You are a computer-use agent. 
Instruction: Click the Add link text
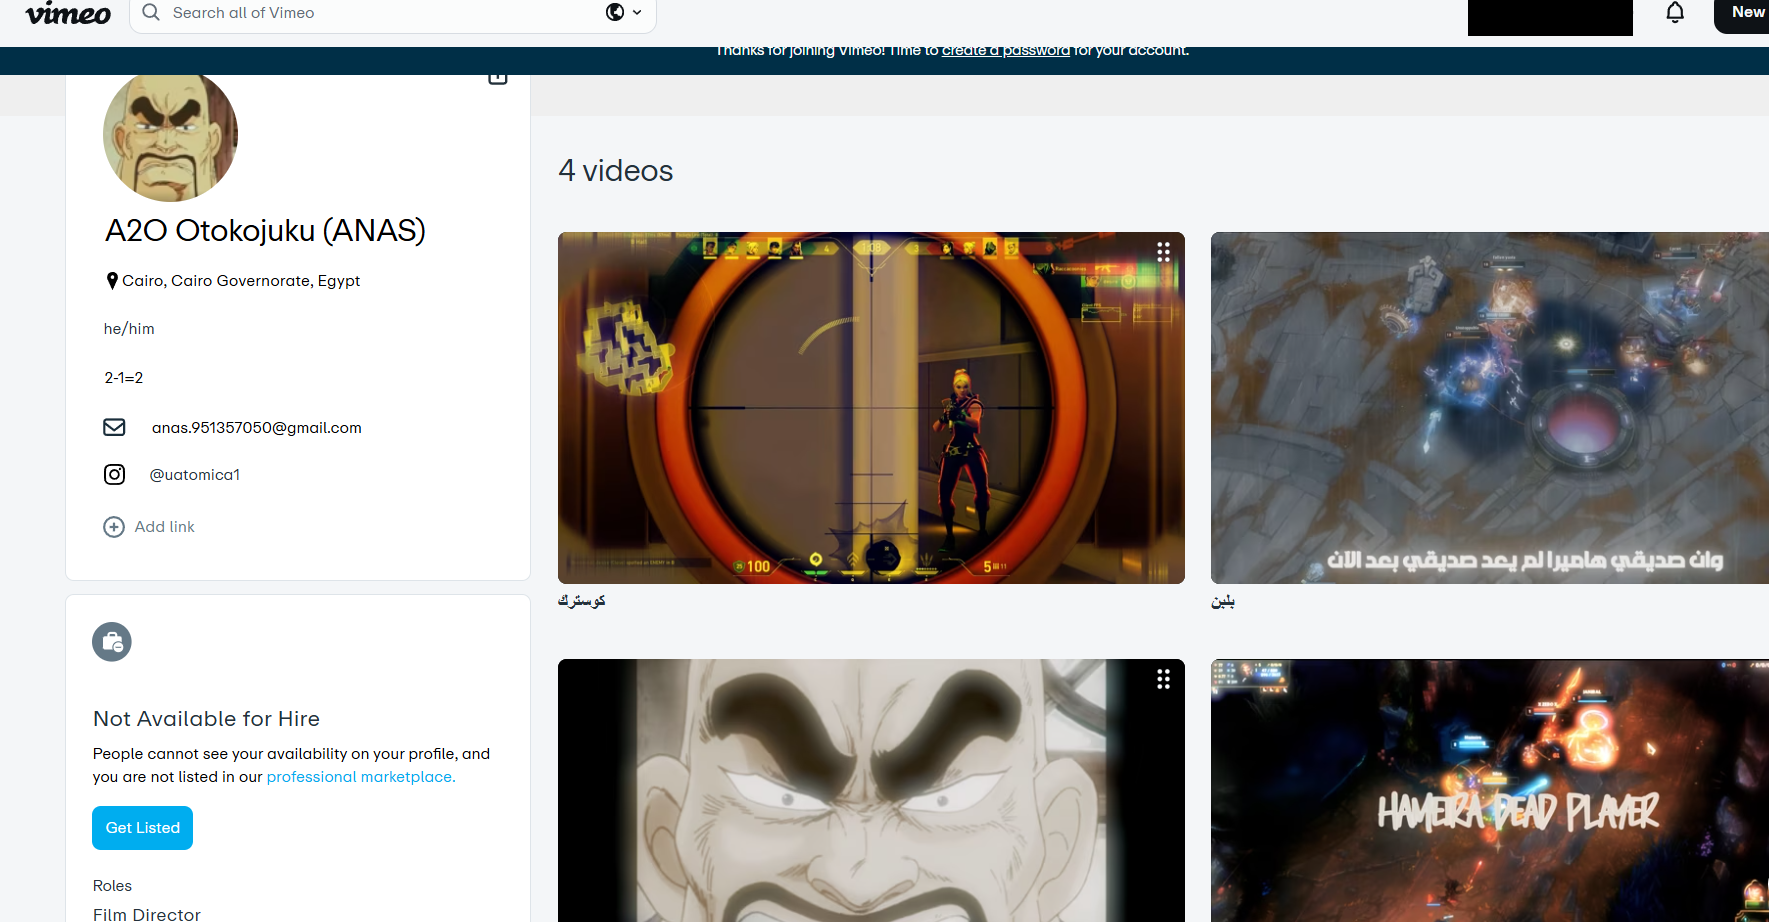click(x=165, y=527)
